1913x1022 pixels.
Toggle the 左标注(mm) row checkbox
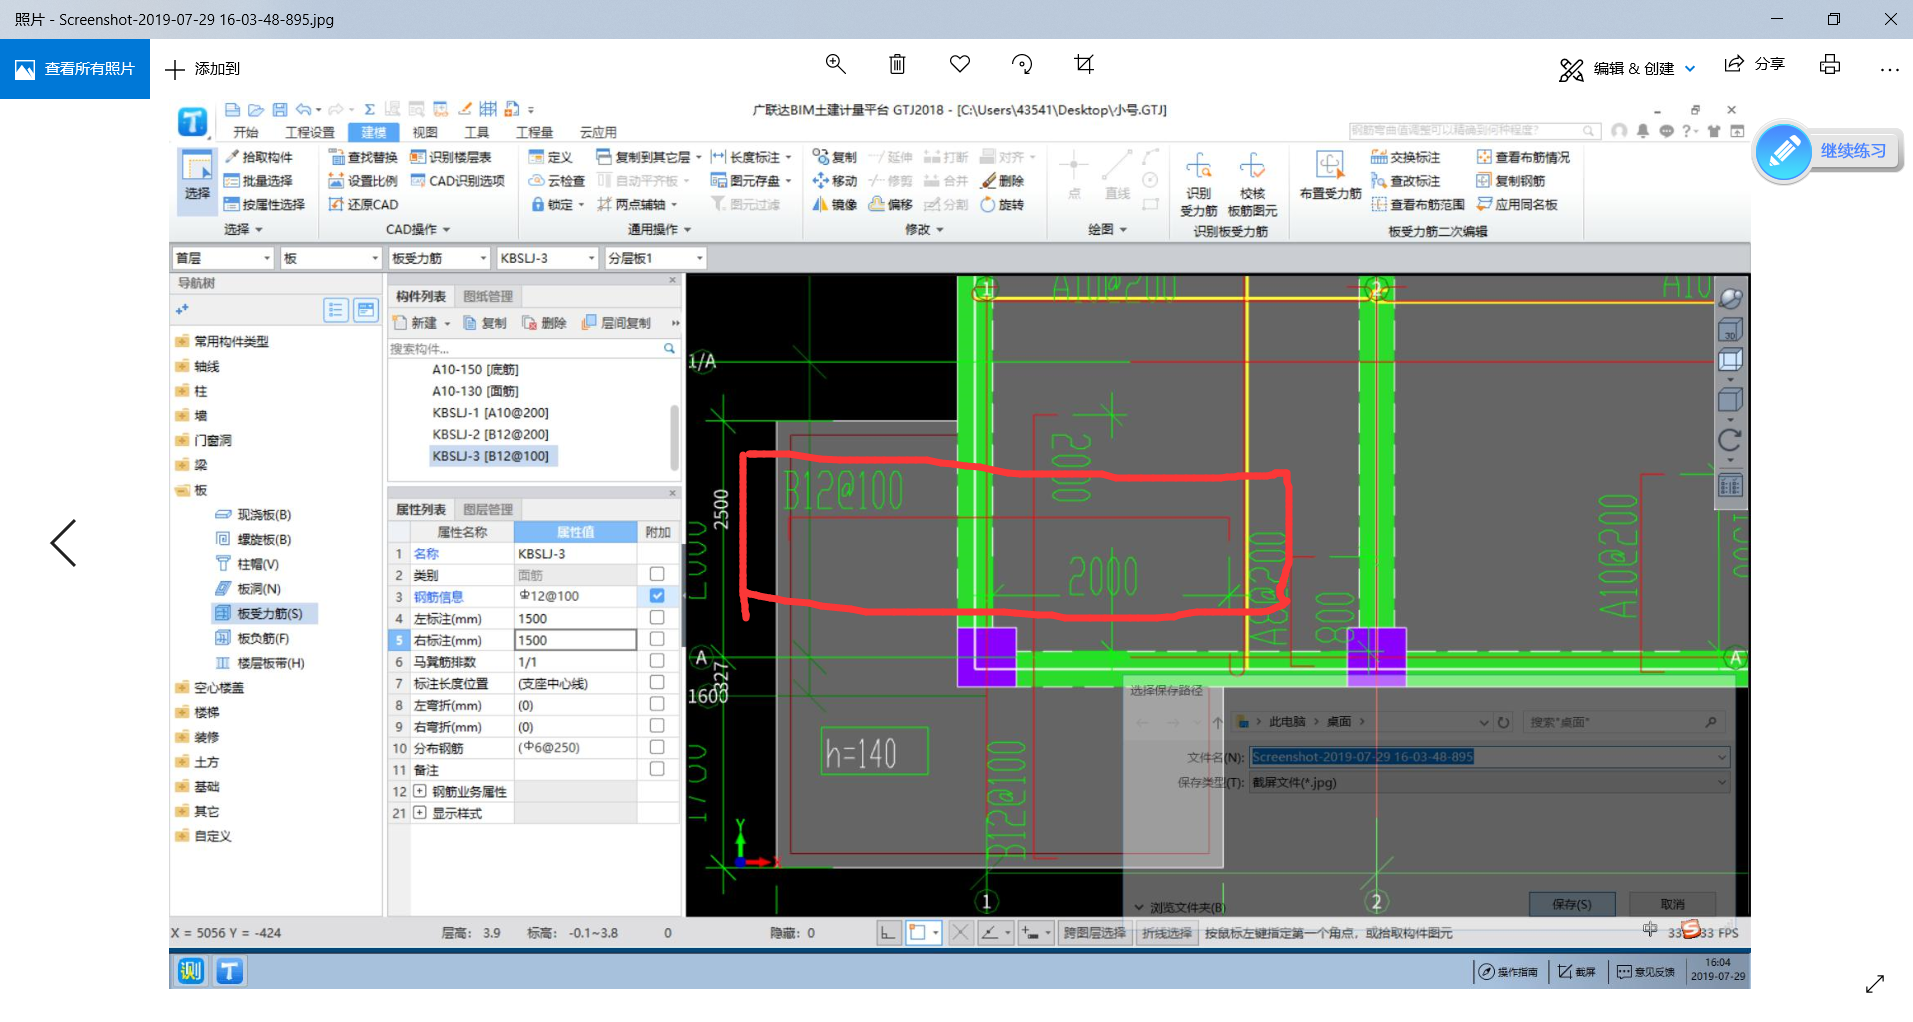pos(657,618)
